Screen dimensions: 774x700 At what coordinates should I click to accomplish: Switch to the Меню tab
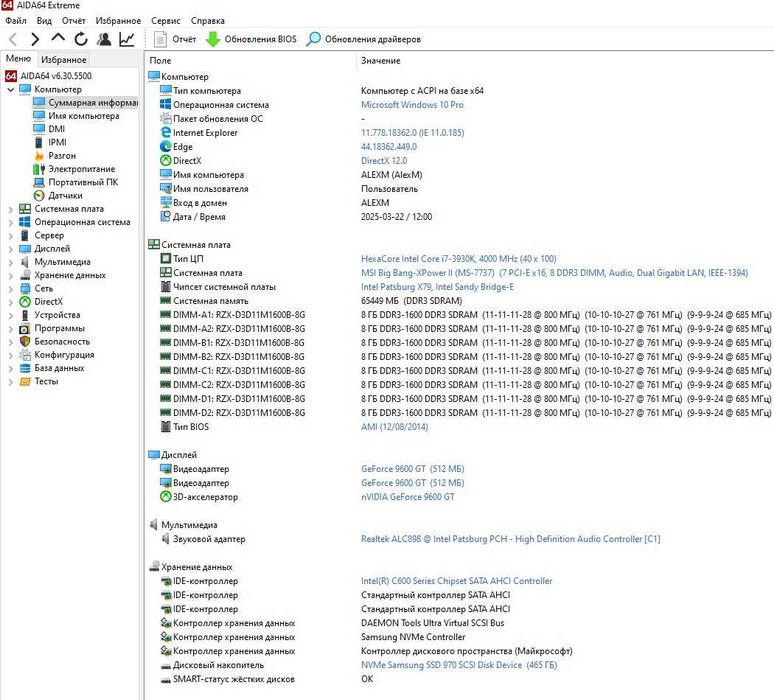pyautogui.click(x=18, y=59)
